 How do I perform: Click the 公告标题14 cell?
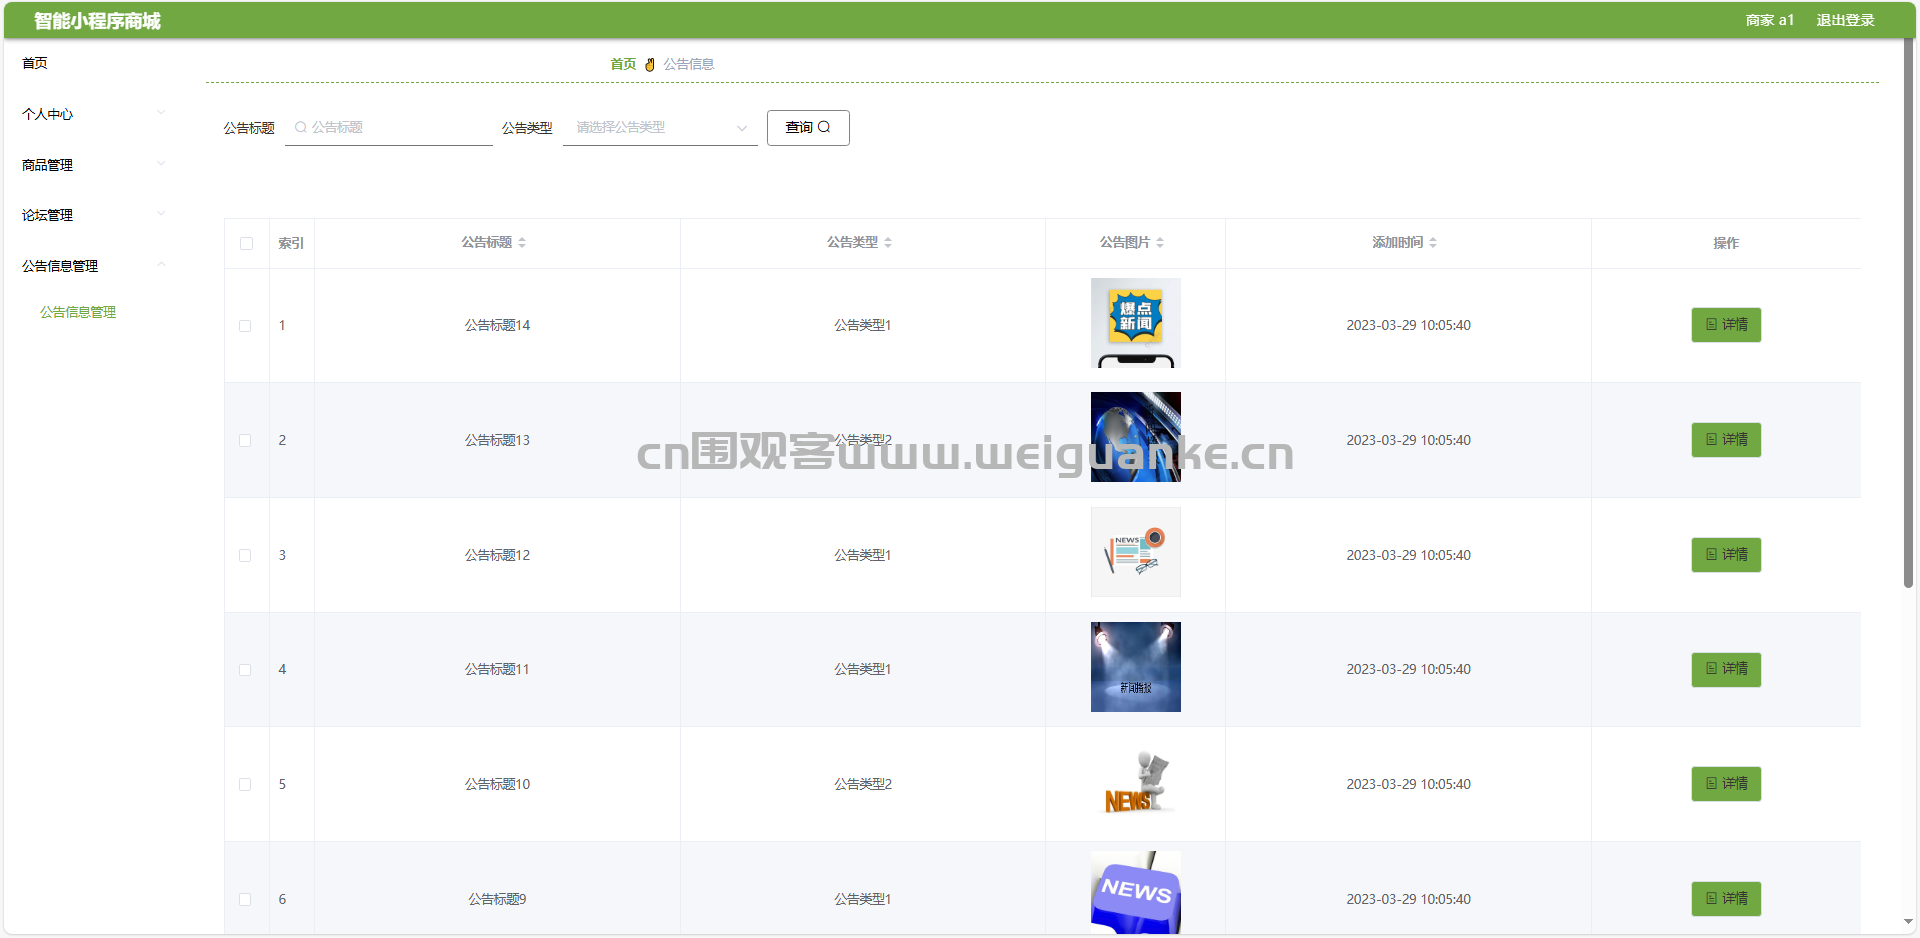(497, 325)
